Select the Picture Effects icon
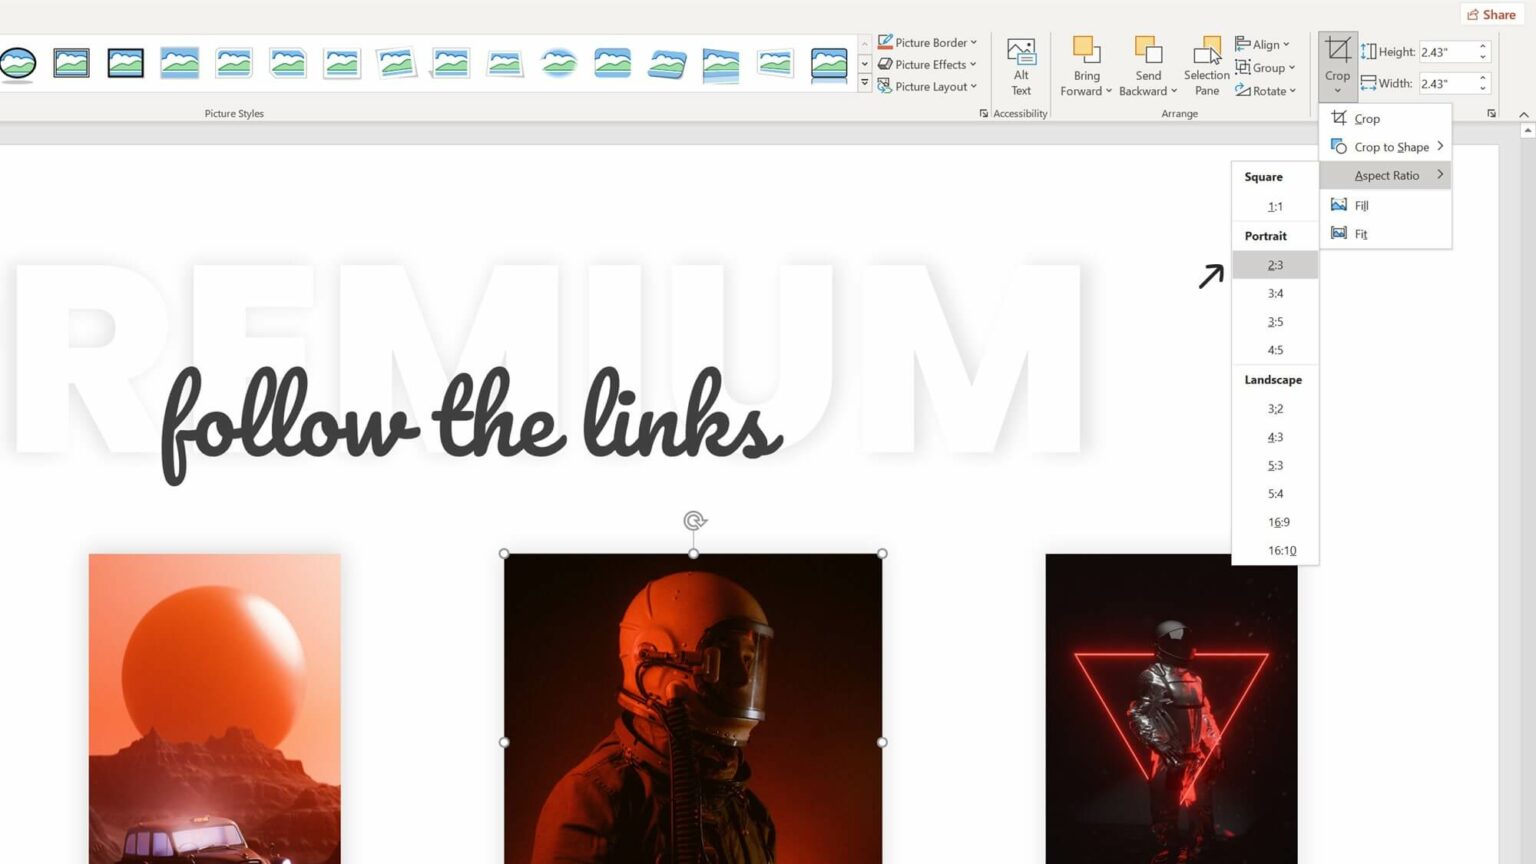1536x864 pixels. [887, 64]
